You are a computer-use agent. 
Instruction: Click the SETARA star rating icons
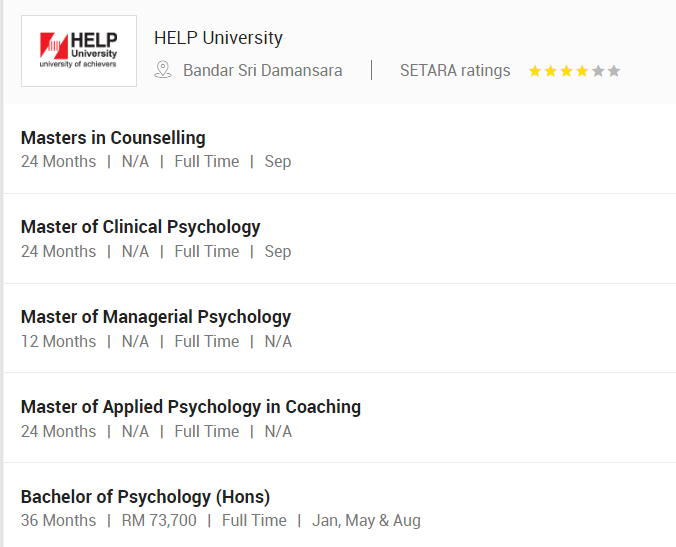coord(574,71)
